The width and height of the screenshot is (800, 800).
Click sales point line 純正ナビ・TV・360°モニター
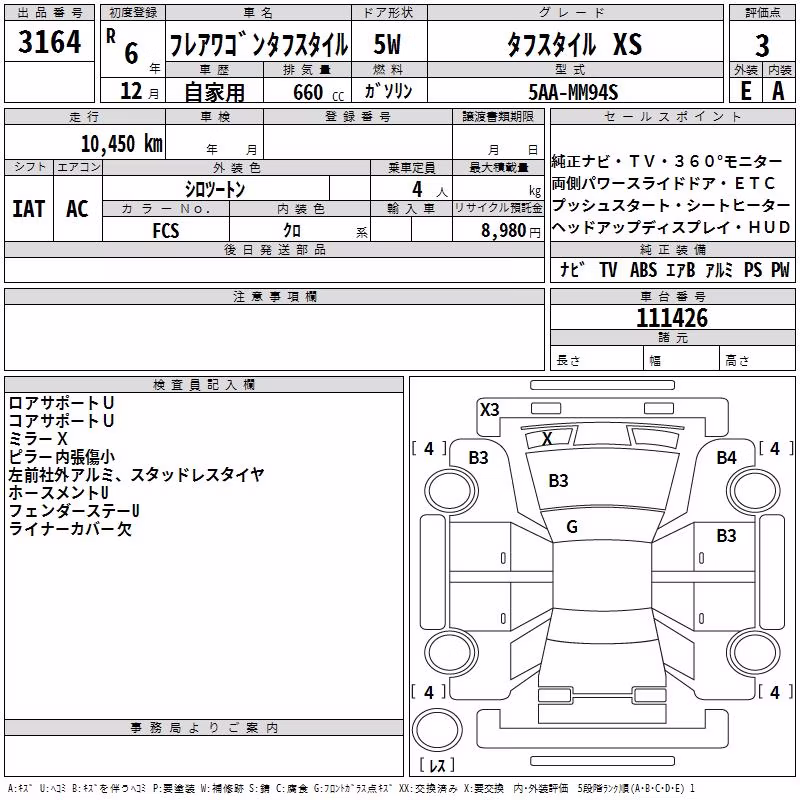[666, 161]
